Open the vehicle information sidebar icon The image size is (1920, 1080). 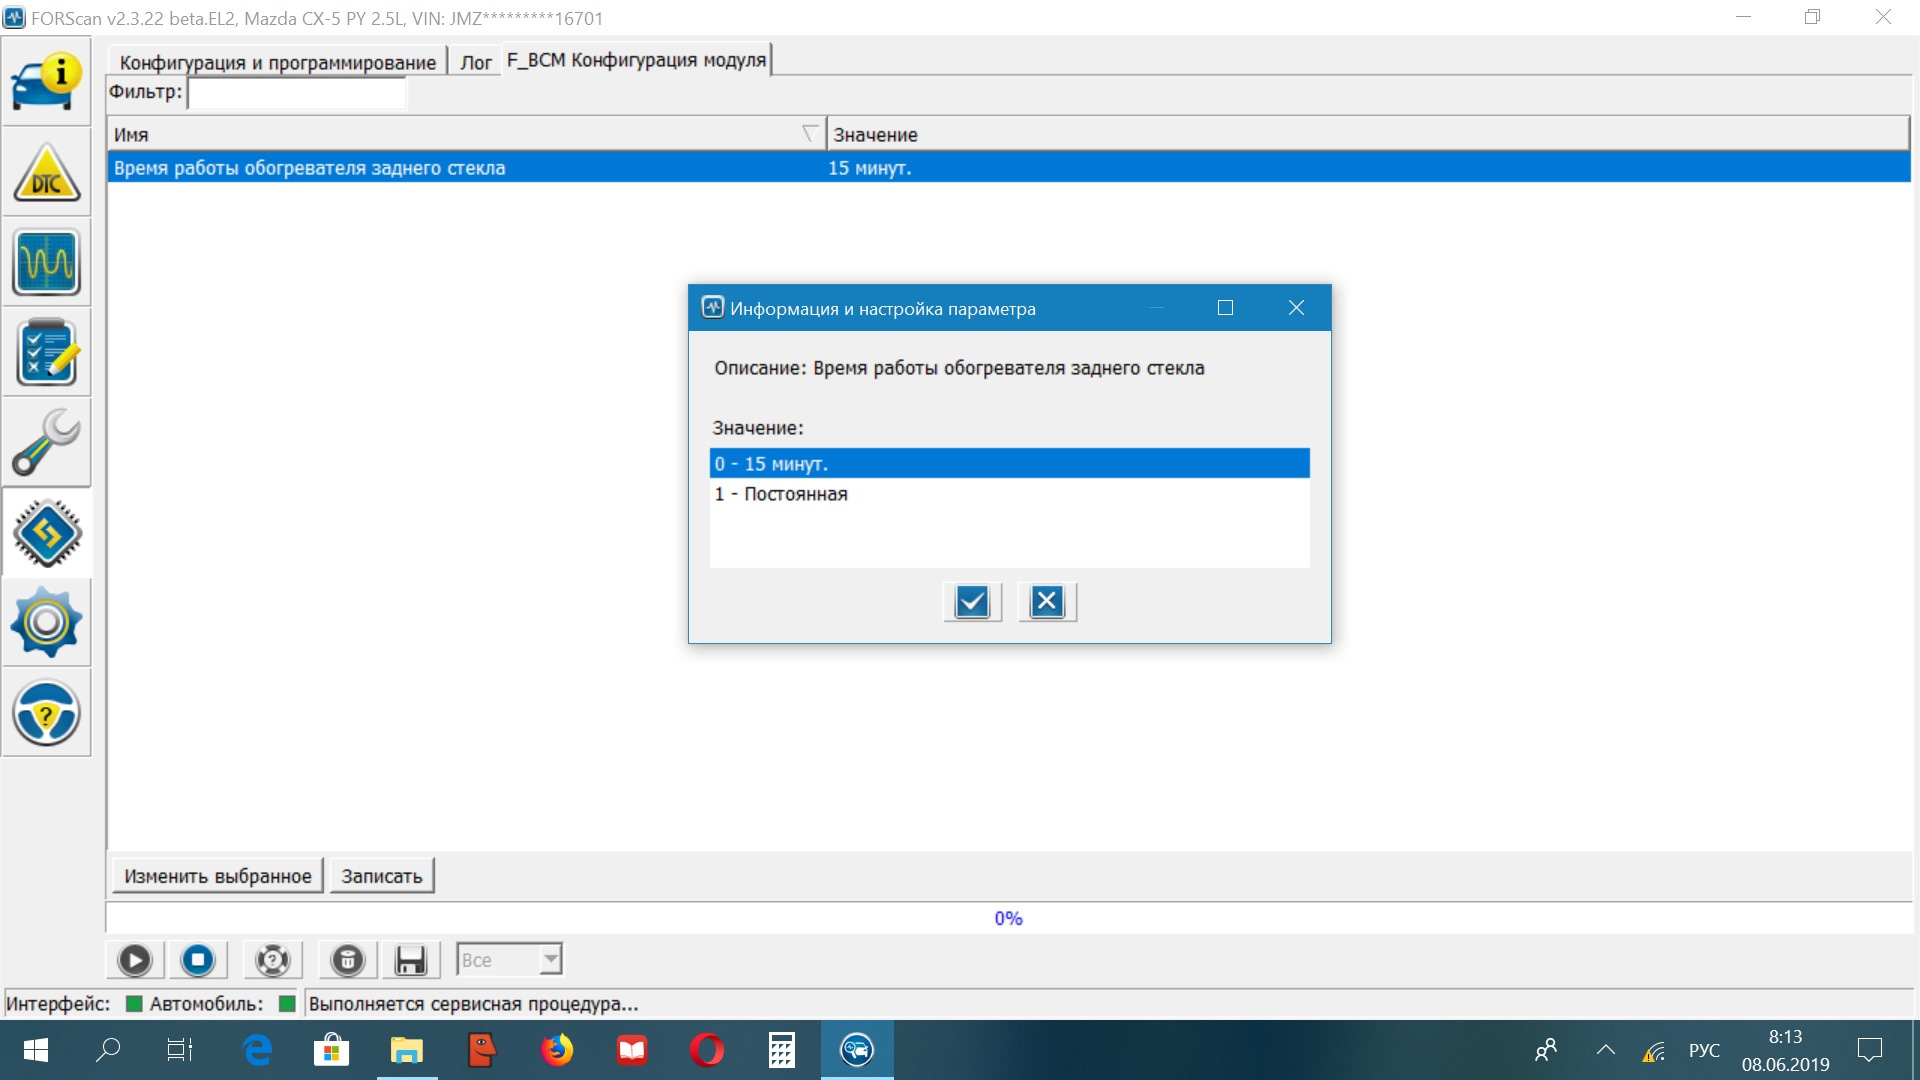pyautogui.click(x=46, y=82)
